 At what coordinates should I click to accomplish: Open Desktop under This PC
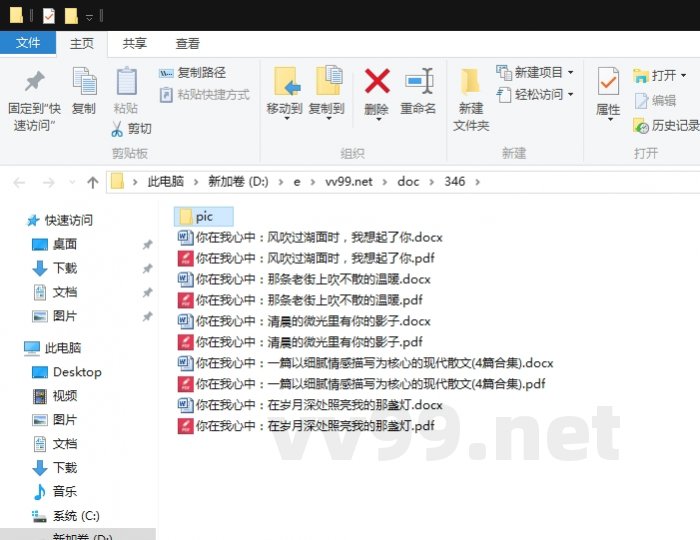click(x=67, y=372)
